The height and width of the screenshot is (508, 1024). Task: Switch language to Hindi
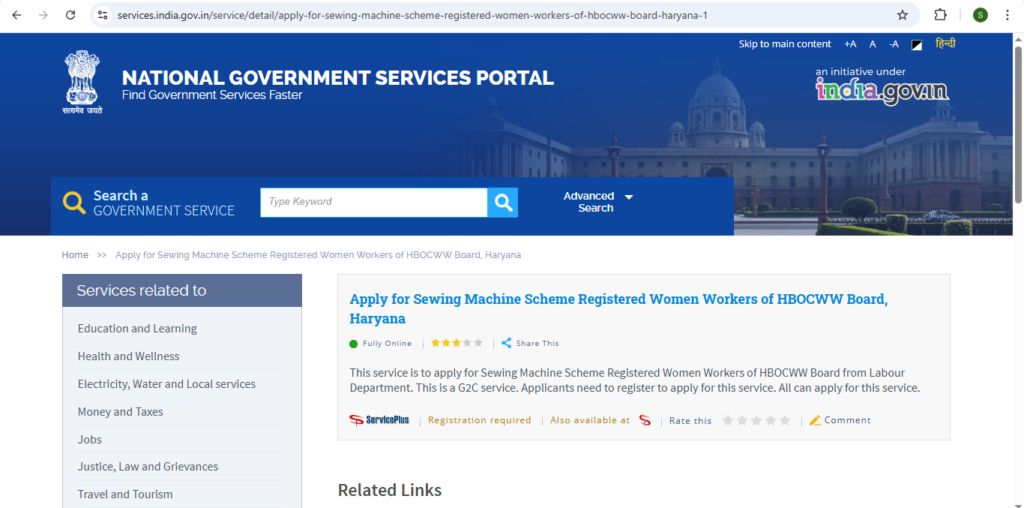(945, 44)
